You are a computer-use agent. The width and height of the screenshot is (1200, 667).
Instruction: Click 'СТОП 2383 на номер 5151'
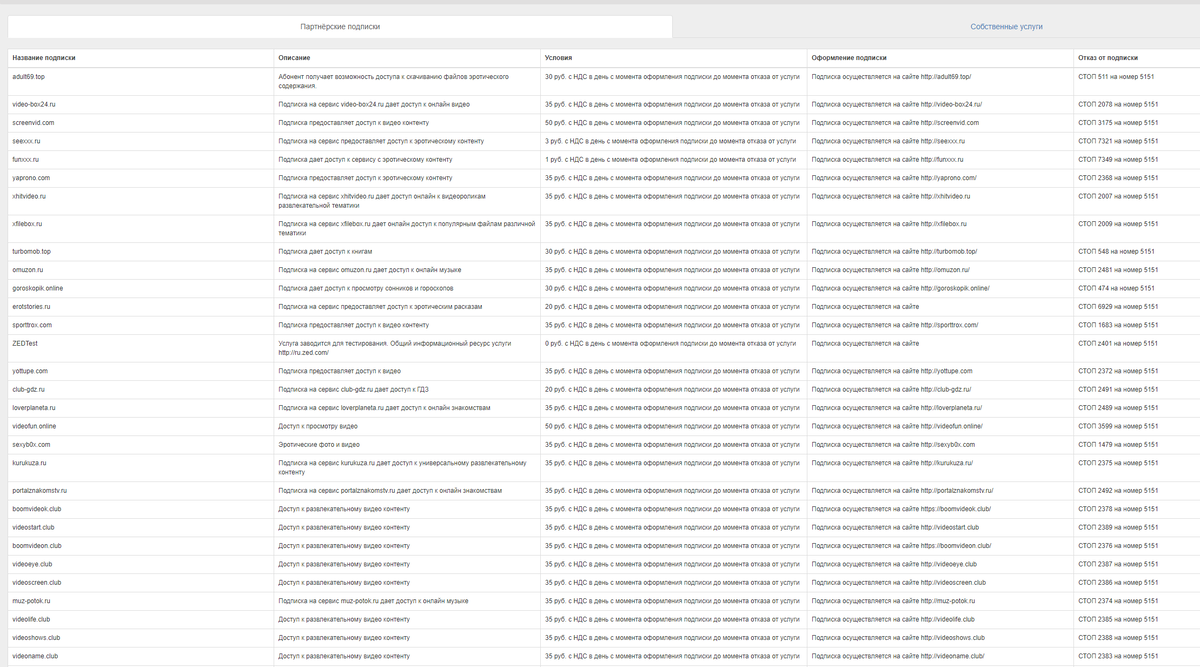click(x=1118, y=656)
